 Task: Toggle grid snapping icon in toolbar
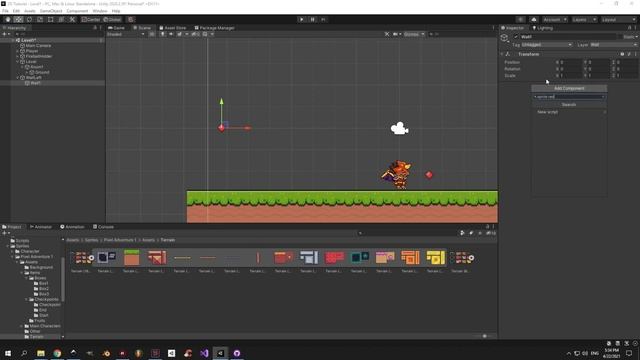[131, 20]
